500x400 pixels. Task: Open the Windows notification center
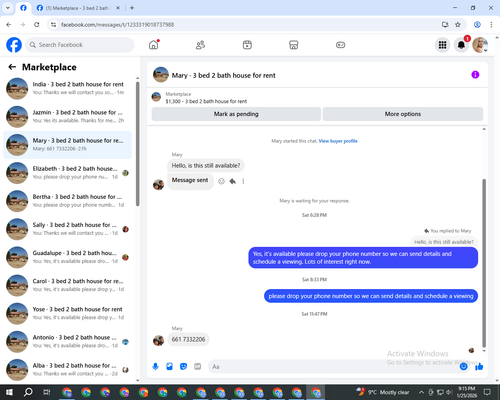487,392
